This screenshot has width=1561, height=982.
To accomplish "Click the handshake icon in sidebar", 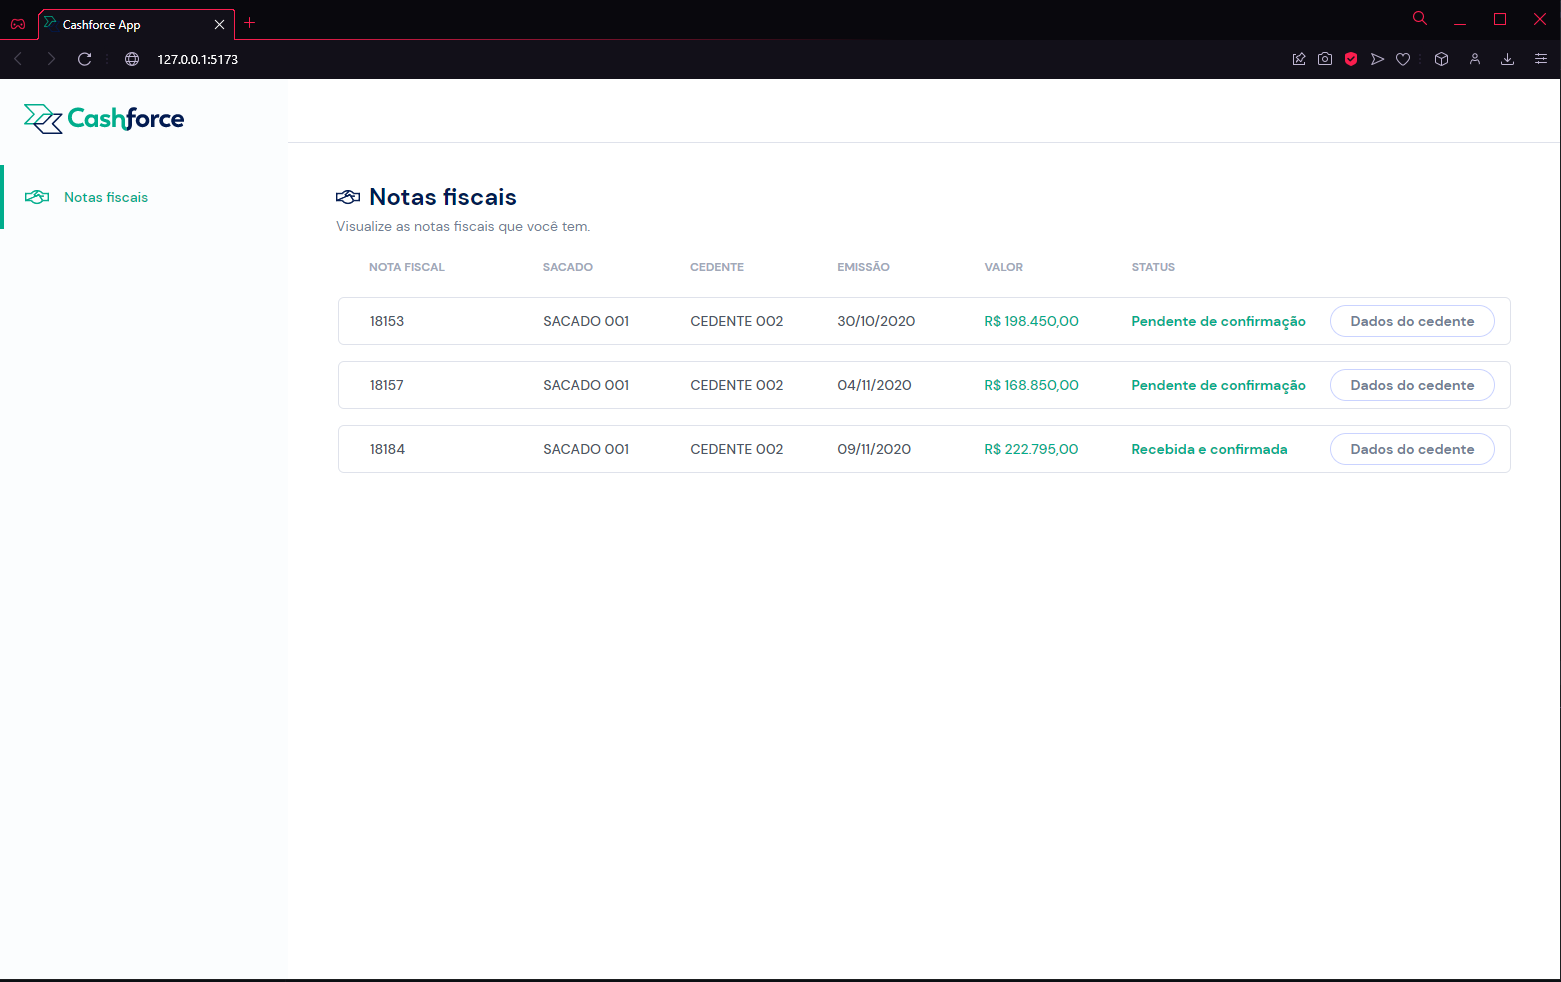I will 37,197.
